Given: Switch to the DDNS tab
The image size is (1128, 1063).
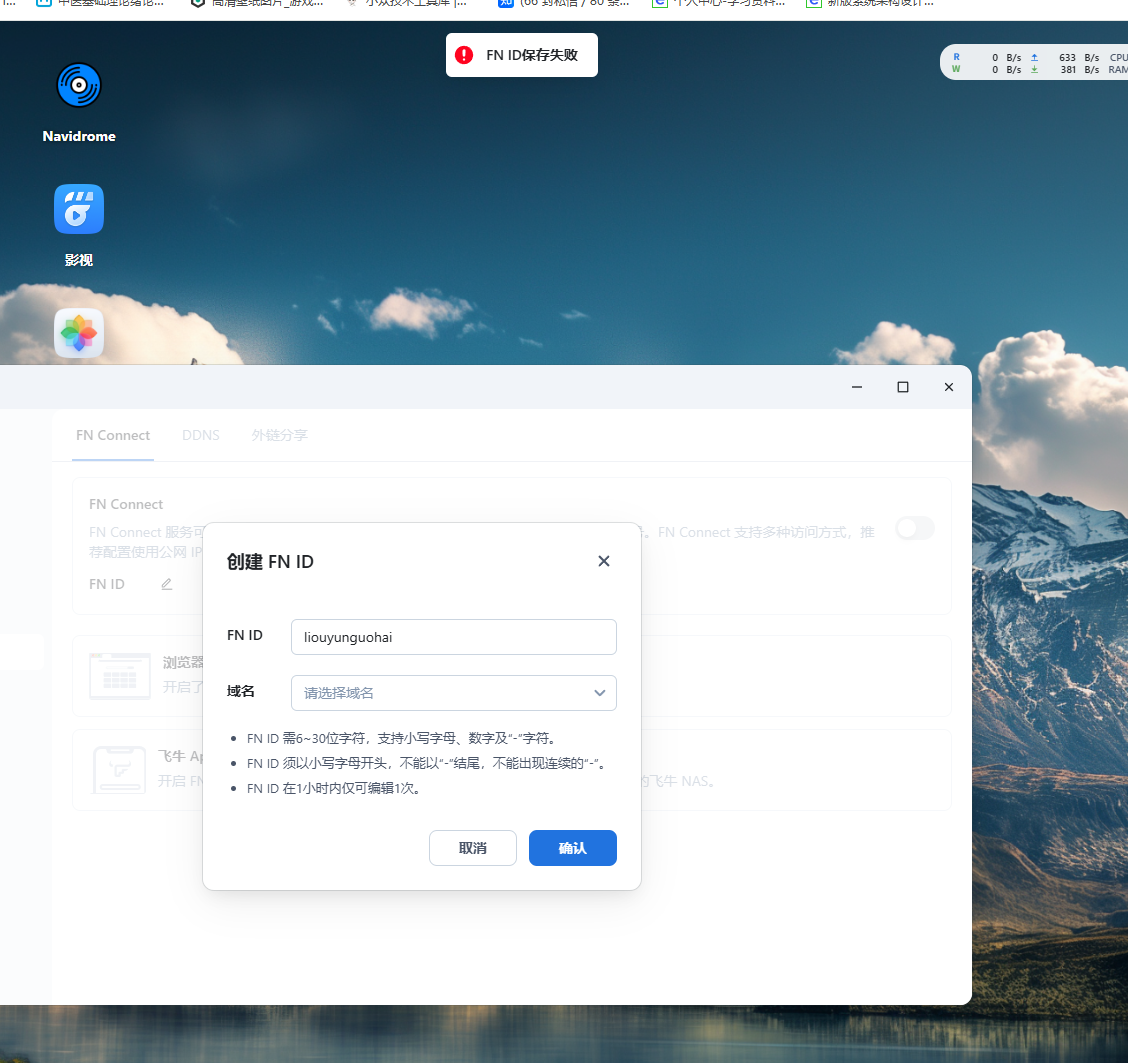Looking at the screenshot, I should point(200,435).
